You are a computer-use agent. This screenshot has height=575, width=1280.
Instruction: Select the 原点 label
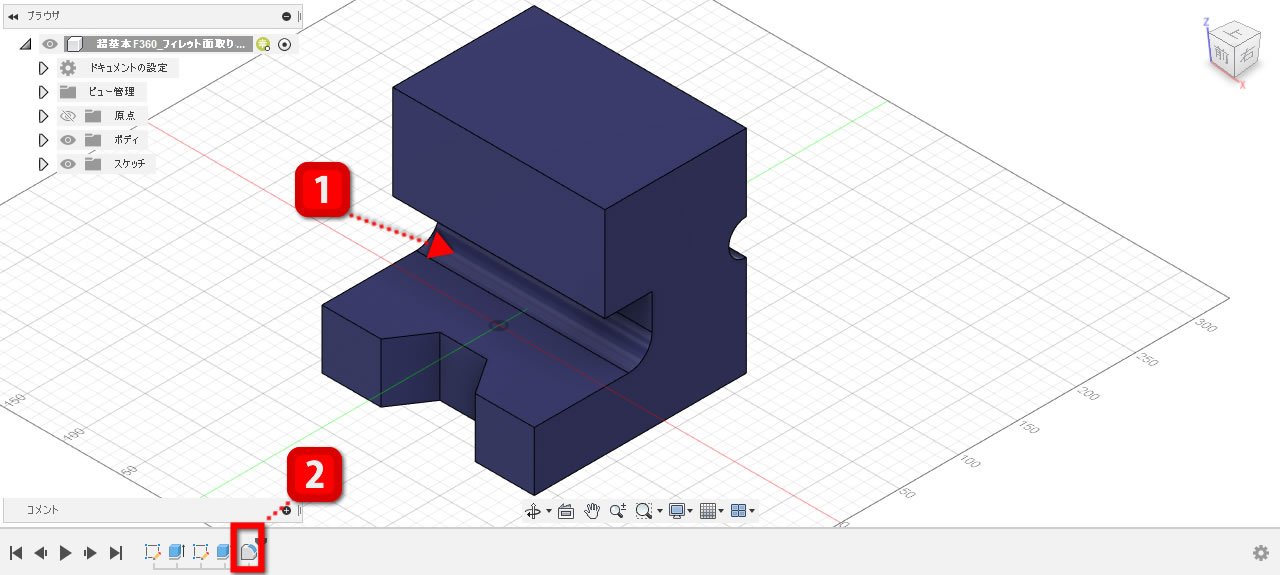pyautogui.click(x=125, y=116)
